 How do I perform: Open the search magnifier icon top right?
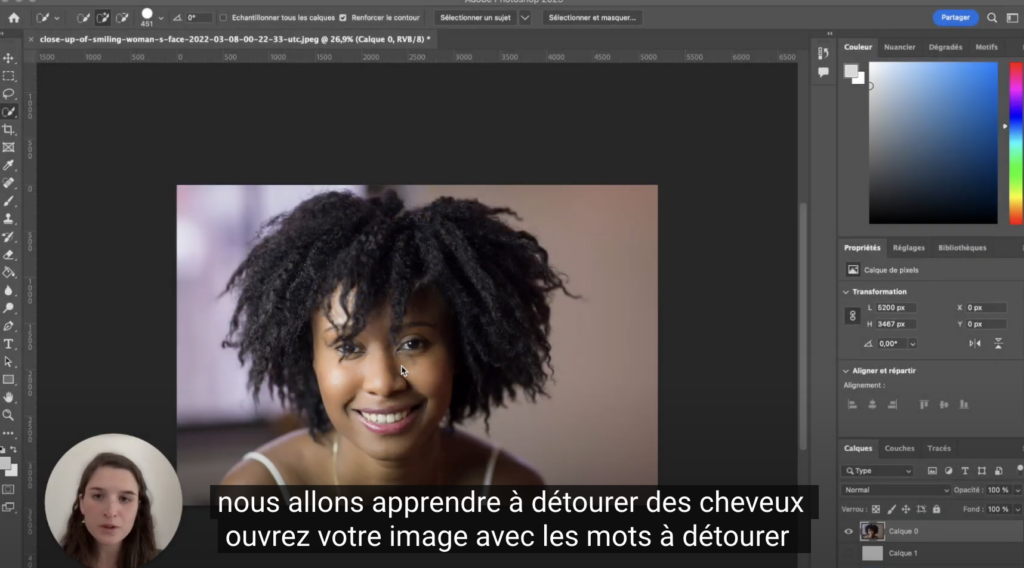[x=992, y=18]
